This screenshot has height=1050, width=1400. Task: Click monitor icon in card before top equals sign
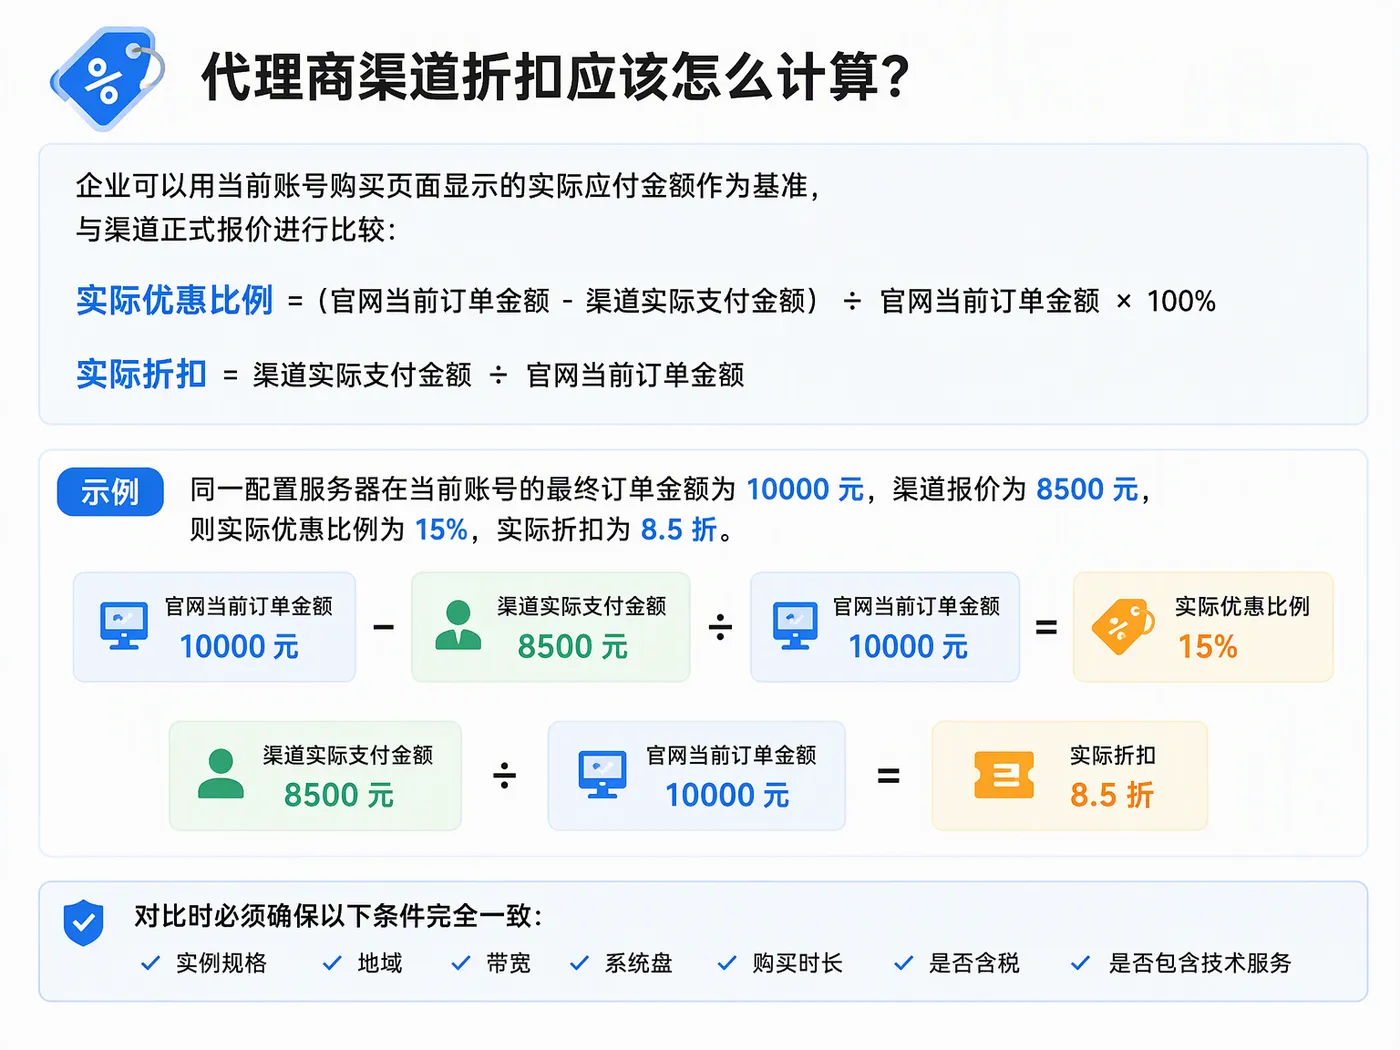[x=795, y=626]
